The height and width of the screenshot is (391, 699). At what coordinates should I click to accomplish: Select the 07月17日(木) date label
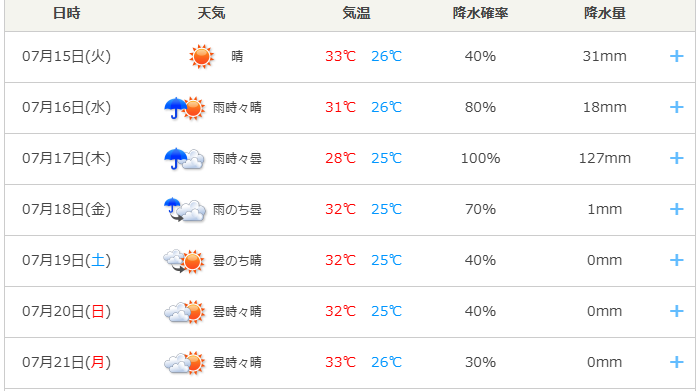66,158
